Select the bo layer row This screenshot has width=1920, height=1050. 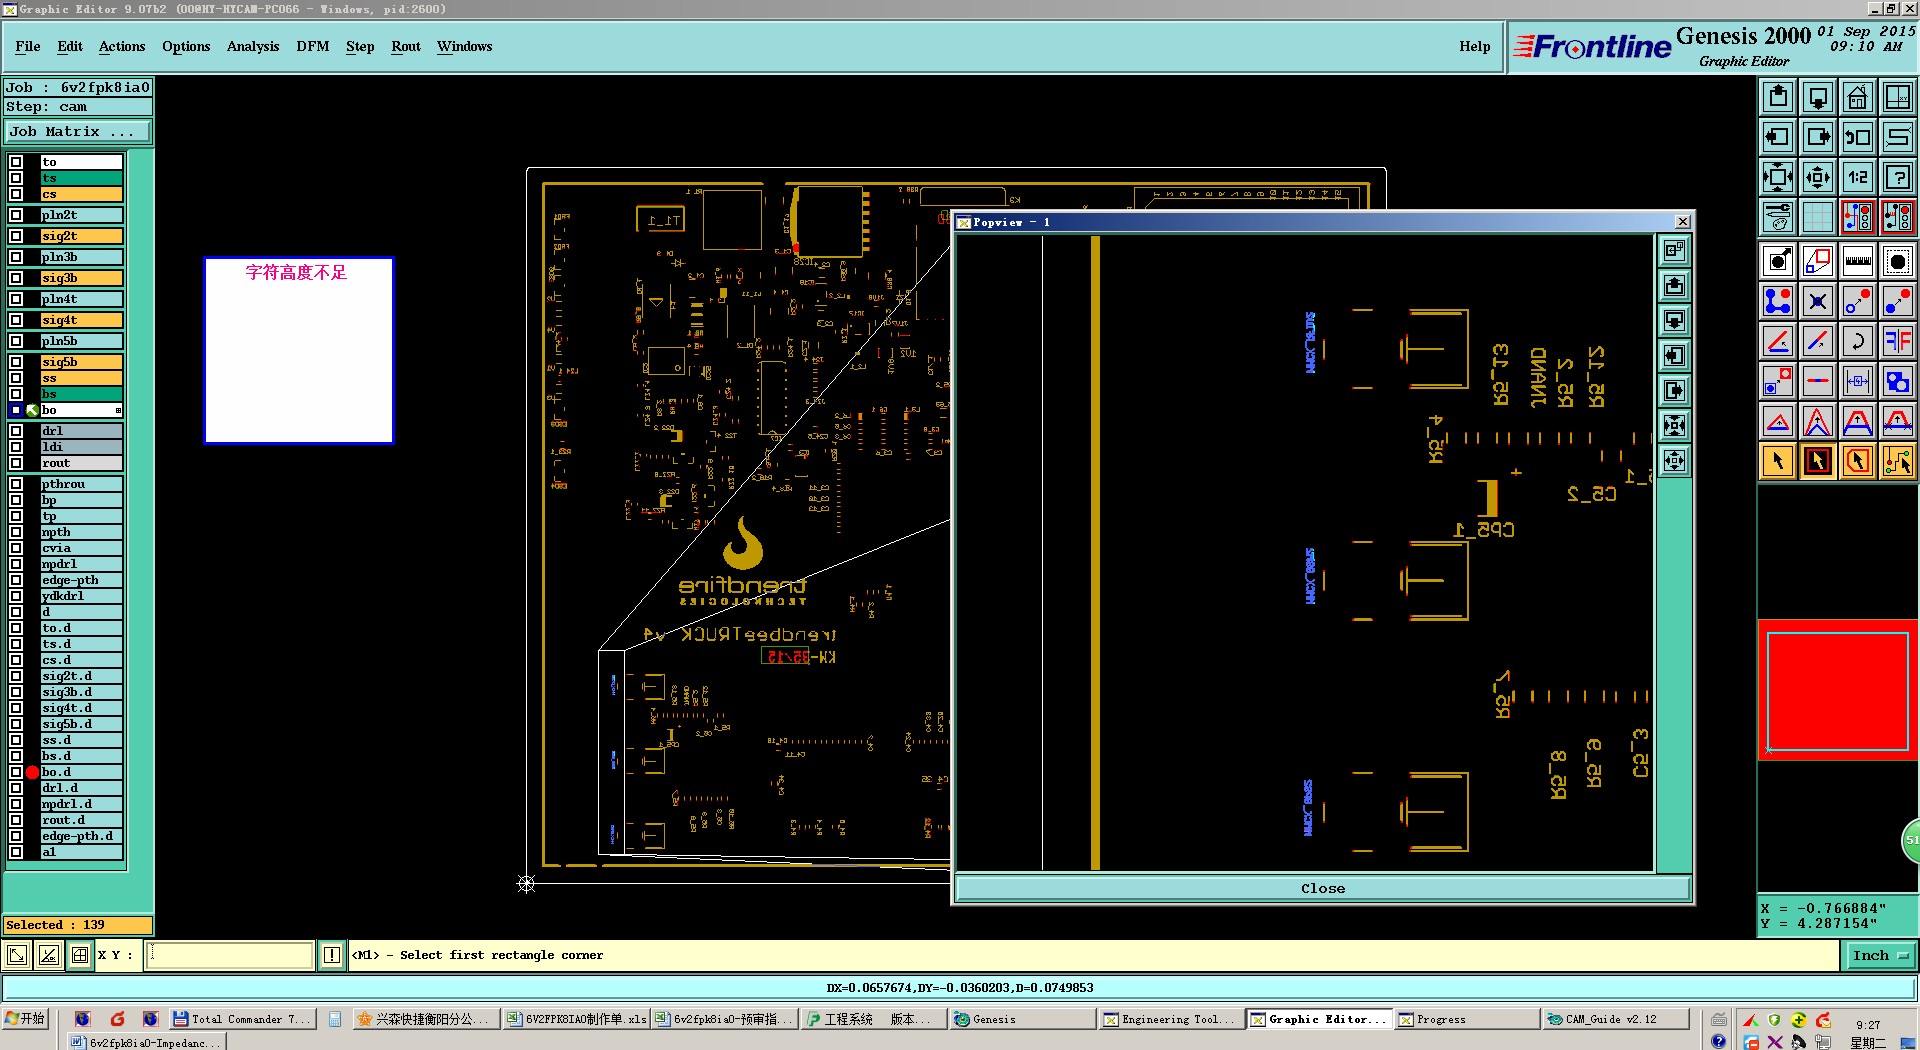(x=81, y=410)
